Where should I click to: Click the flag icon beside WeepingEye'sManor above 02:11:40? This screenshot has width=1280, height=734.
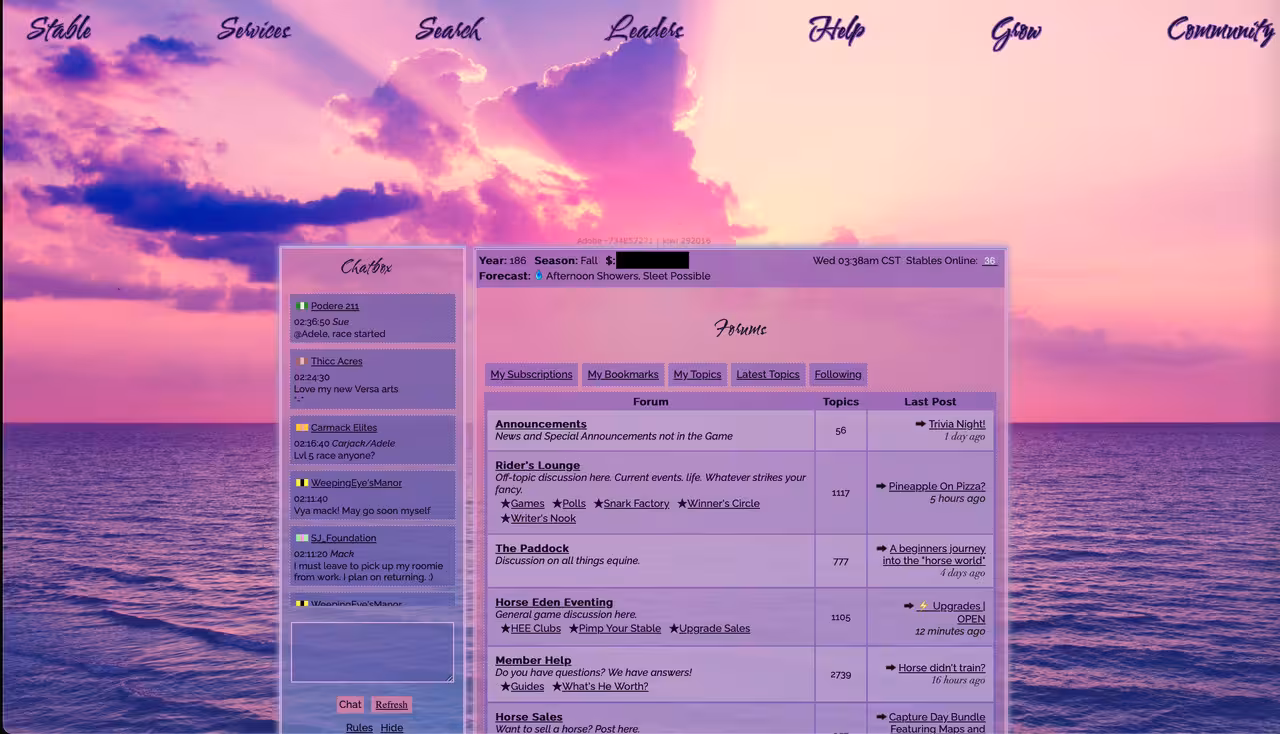(x=301, y=483)
